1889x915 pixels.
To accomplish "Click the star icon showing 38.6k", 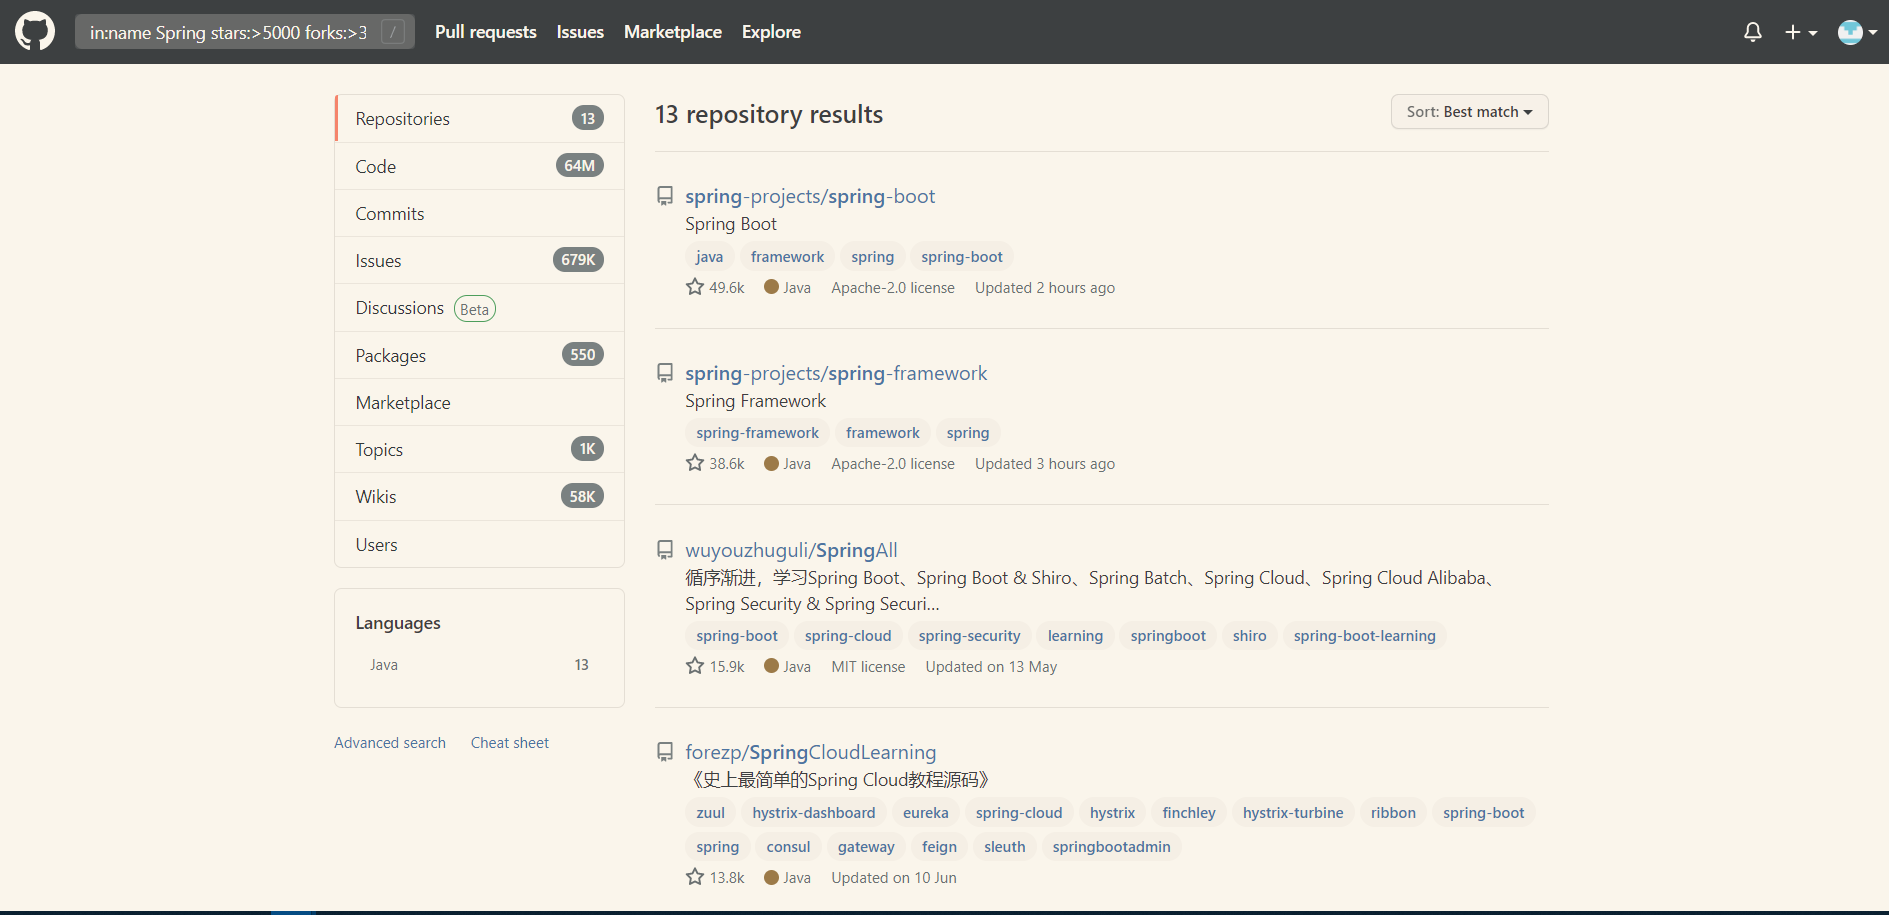I will click(x=695, y=463).
